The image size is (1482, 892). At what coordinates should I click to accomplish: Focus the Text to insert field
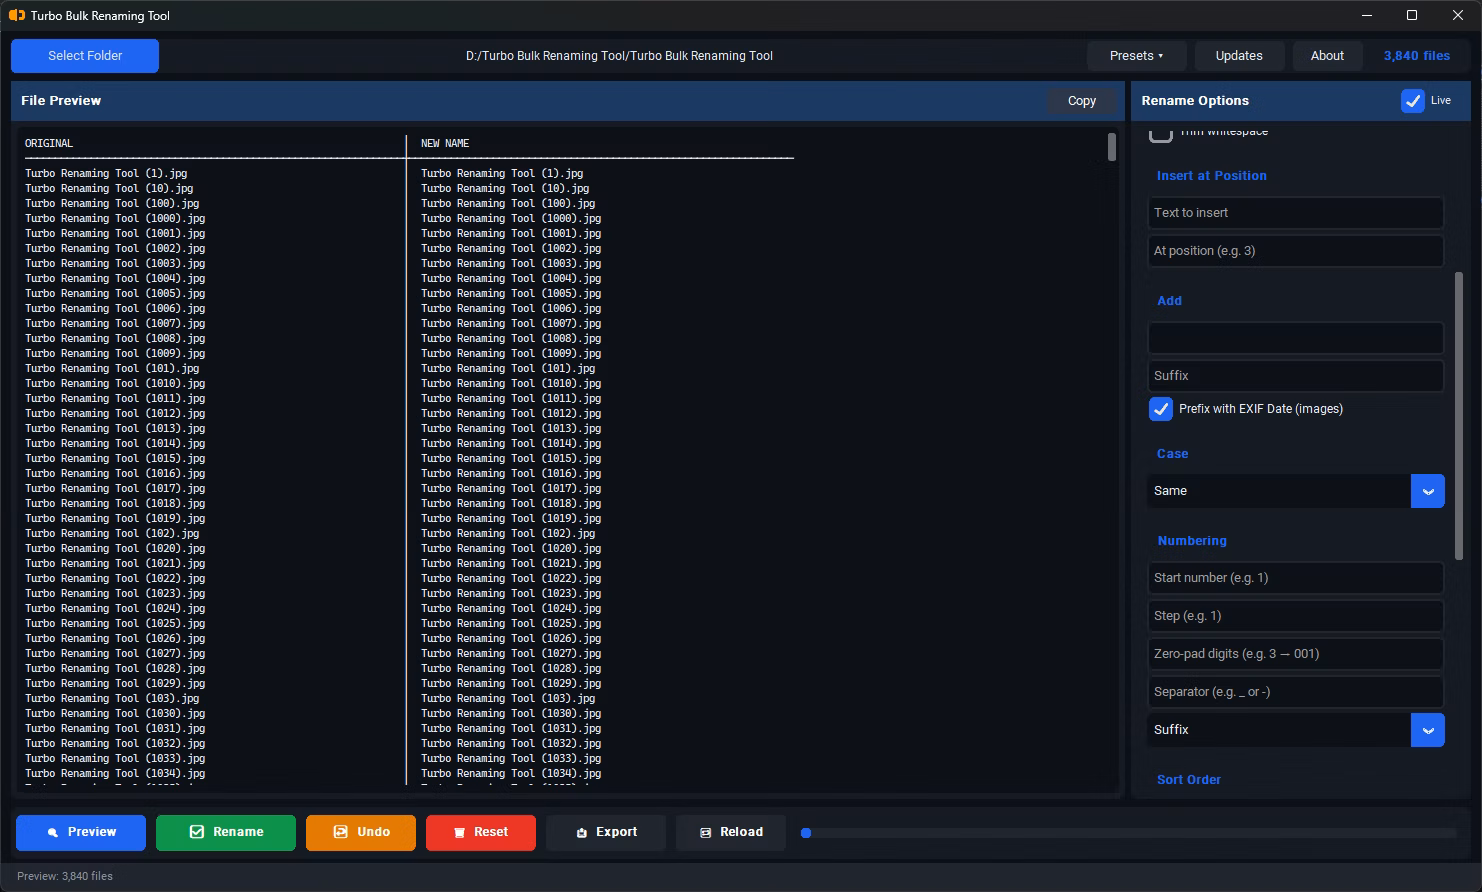tap(1295, 213)
